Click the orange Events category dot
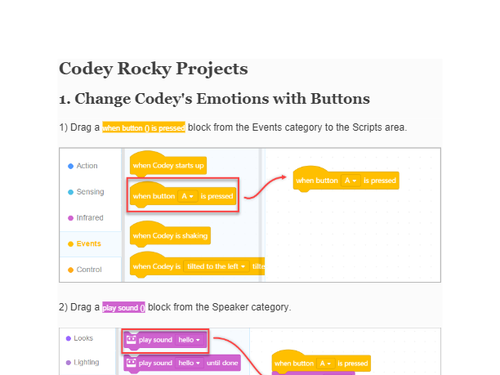 [x=71, y=244]
